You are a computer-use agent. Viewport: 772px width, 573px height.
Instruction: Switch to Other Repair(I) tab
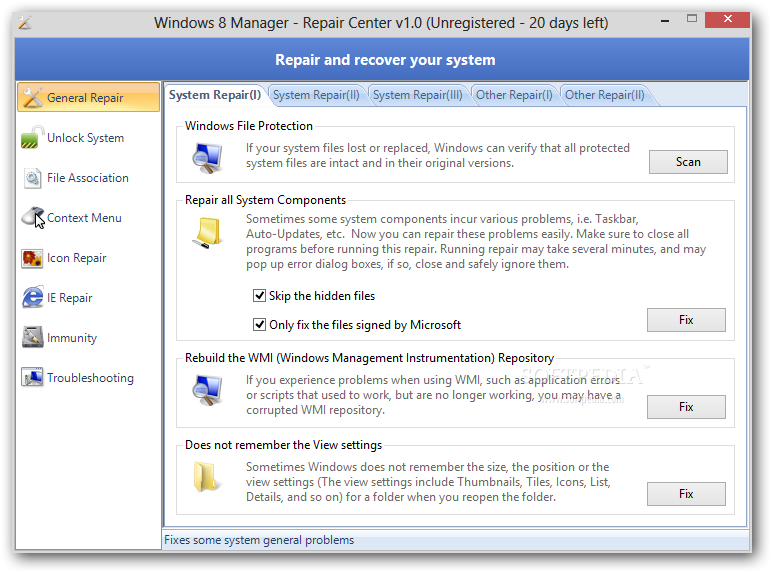pyautogui.click(x=514, y=95)
